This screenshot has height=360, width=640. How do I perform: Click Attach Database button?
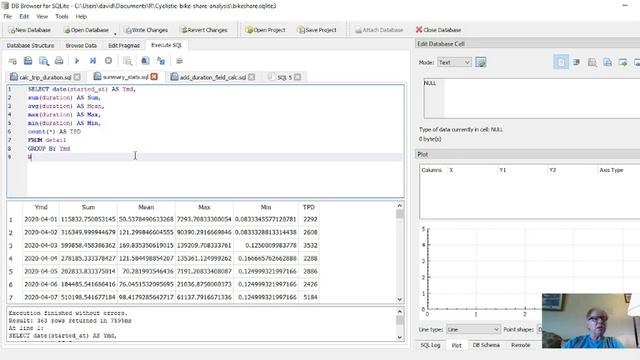point(379,30)
